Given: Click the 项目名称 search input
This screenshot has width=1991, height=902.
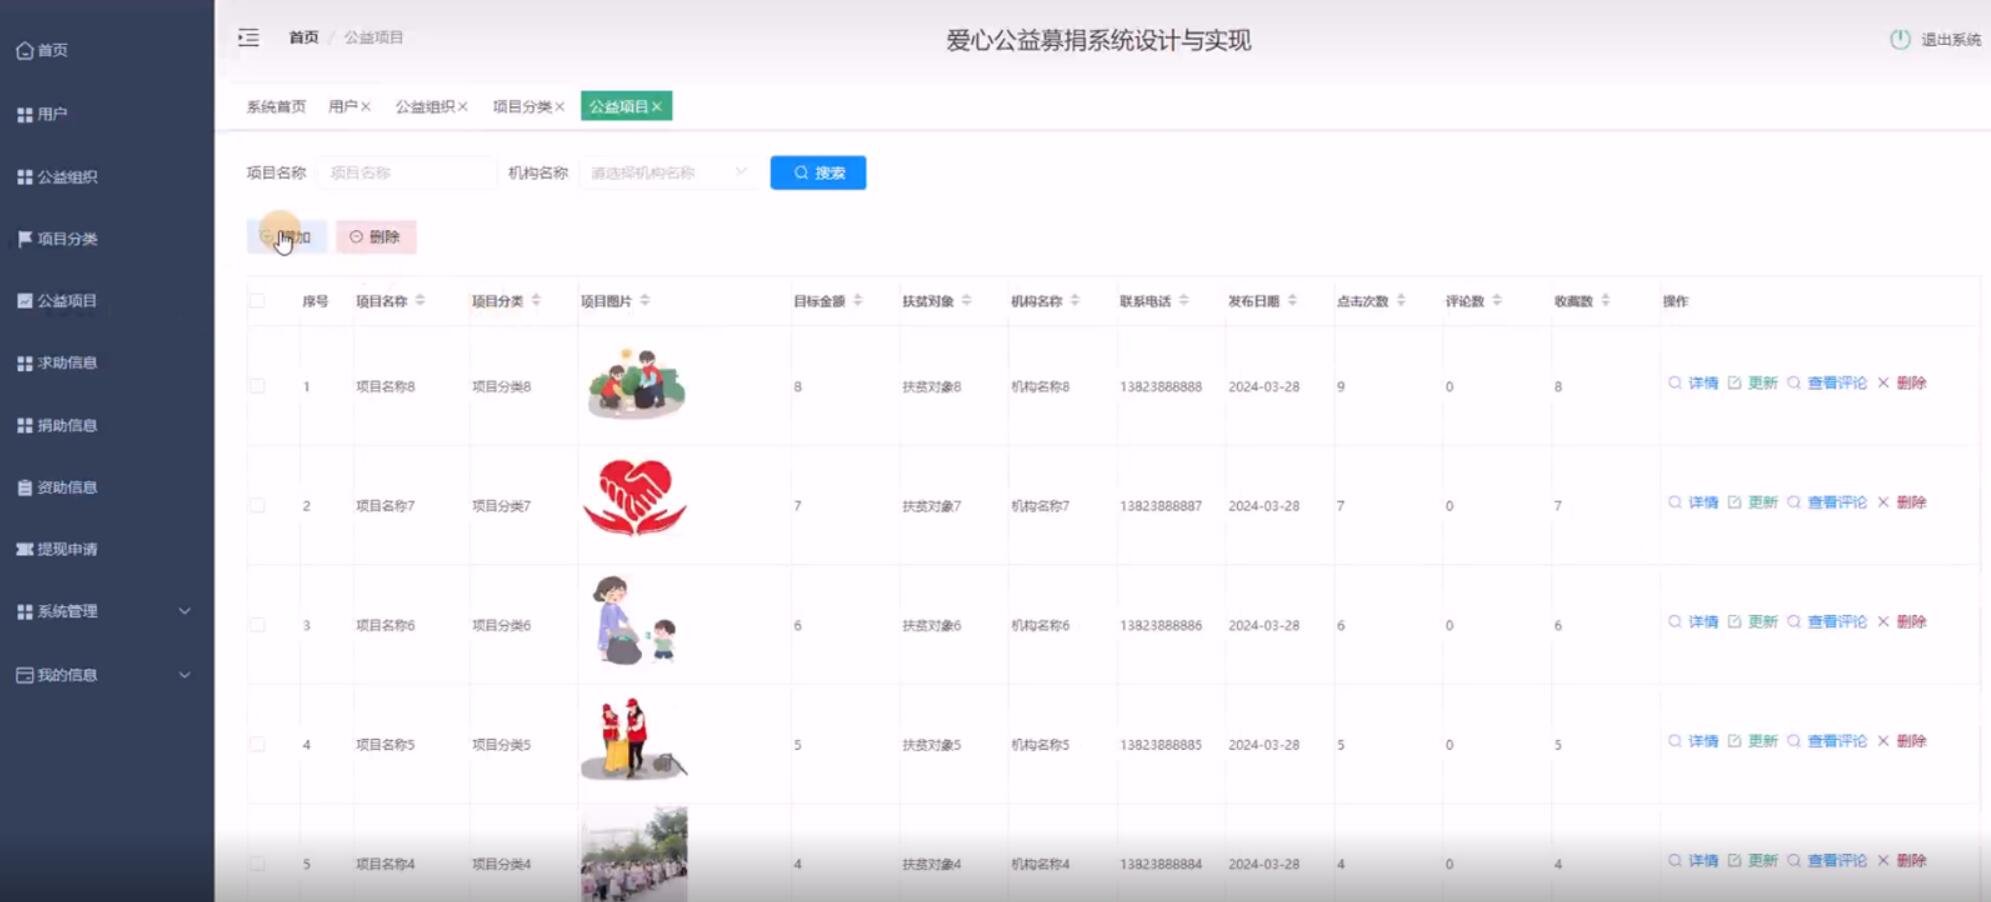Looking at the screenshot, I should (x=407, y=173).
